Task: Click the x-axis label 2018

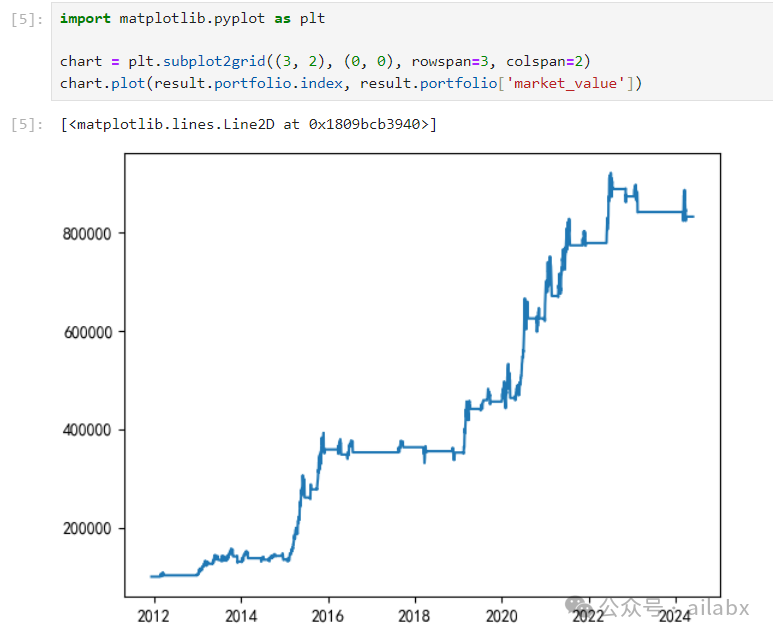Action: pyautogui.click(x=414, y=616)
